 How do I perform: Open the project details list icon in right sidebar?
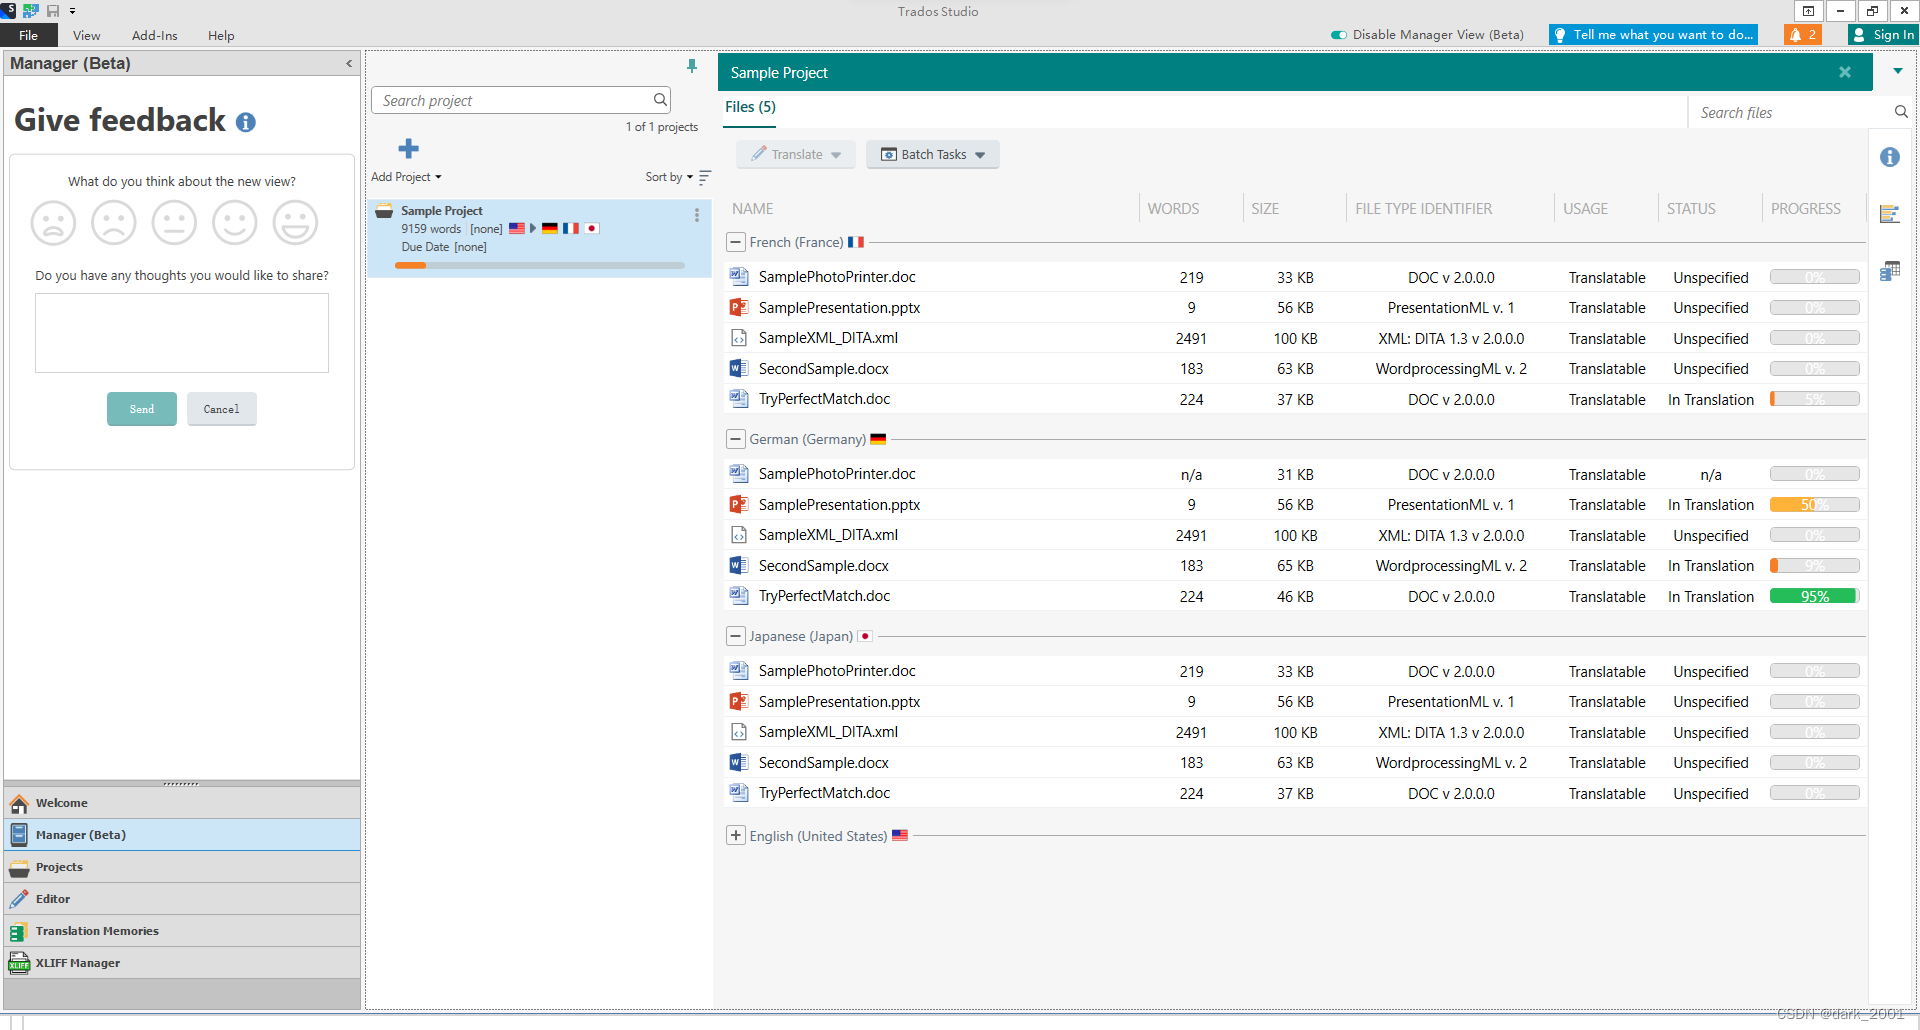point(1889,214)
